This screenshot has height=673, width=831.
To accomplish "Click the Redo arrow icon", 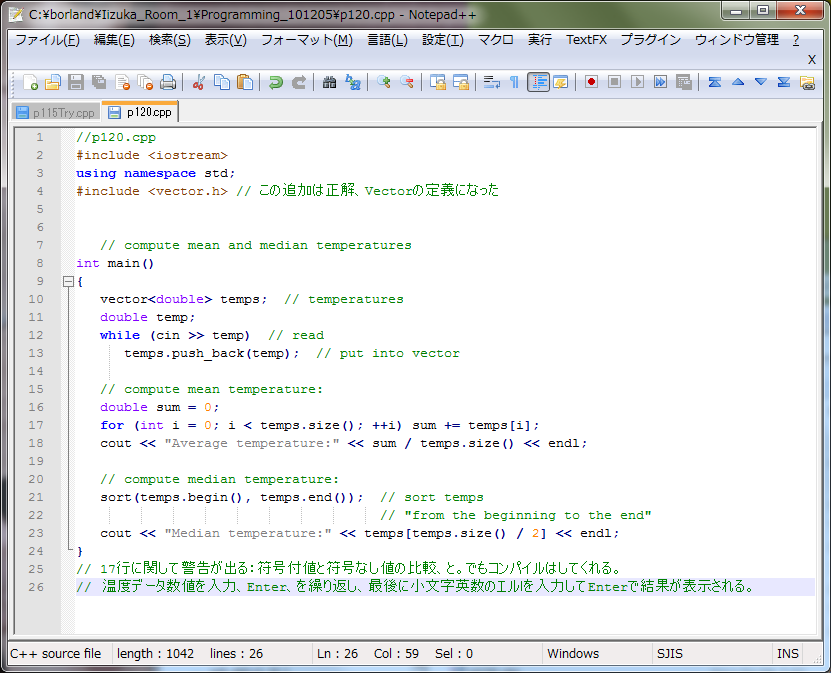I will coord(299,82).
